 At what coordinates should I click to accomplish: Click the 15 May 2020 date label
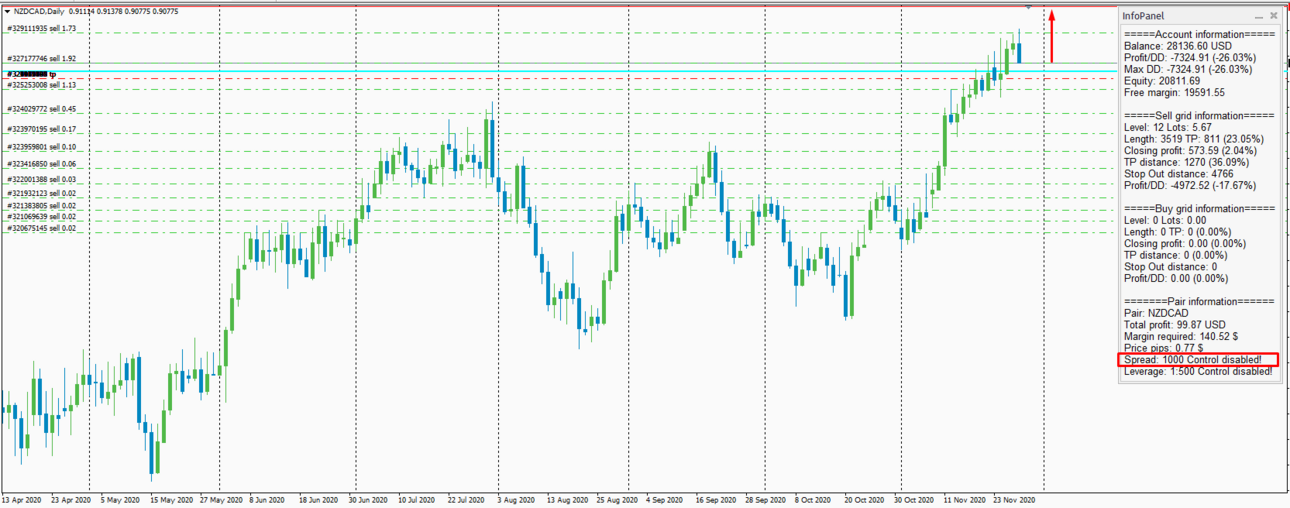click(x=171, y=498)
